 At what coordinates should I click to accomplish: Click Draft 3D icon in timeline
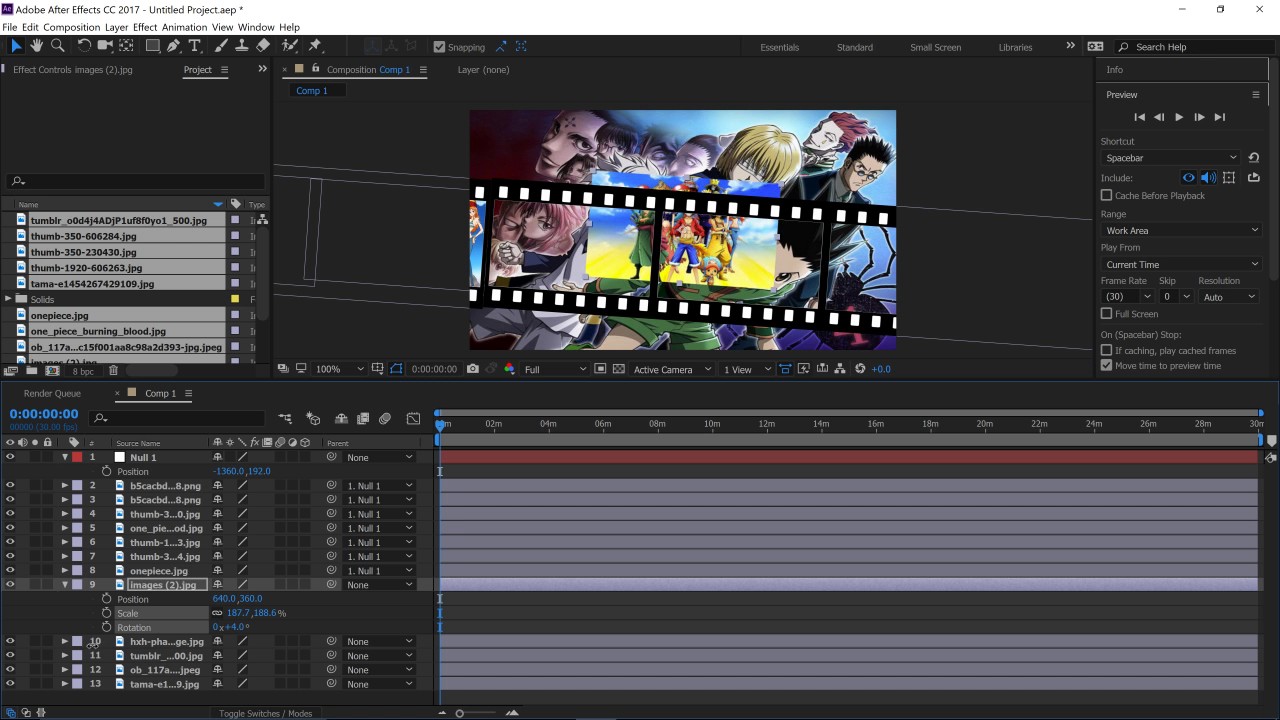click(x=313, y=419)
